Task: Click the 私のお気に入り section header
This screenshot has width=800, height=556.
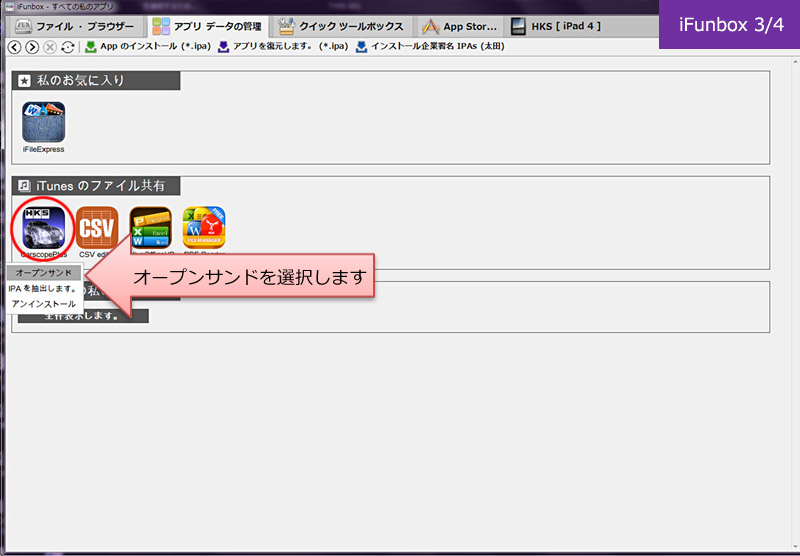Action: 96,81
